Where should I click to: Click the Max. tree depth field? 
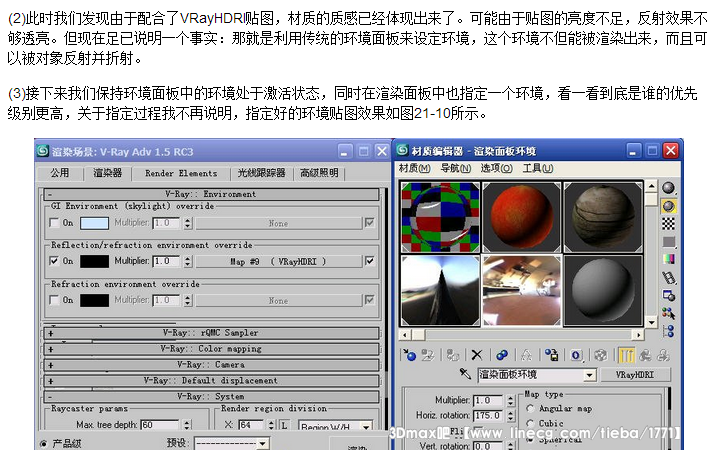(x=160, y=425)
